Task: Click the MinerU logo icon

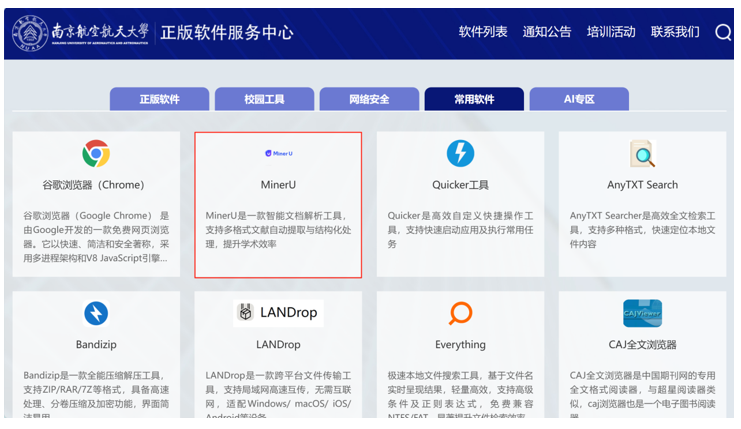Action: pyautogui.click(x=278, y=153)
